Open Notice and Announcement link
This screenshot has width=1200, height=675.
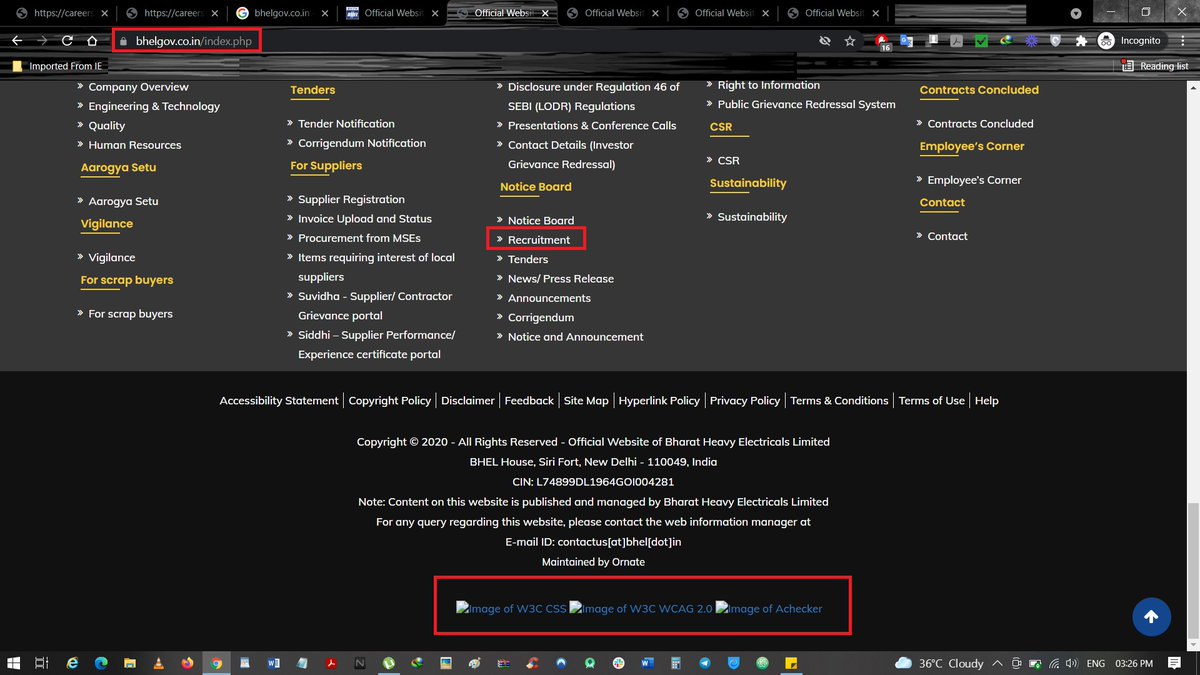point(576,337)
